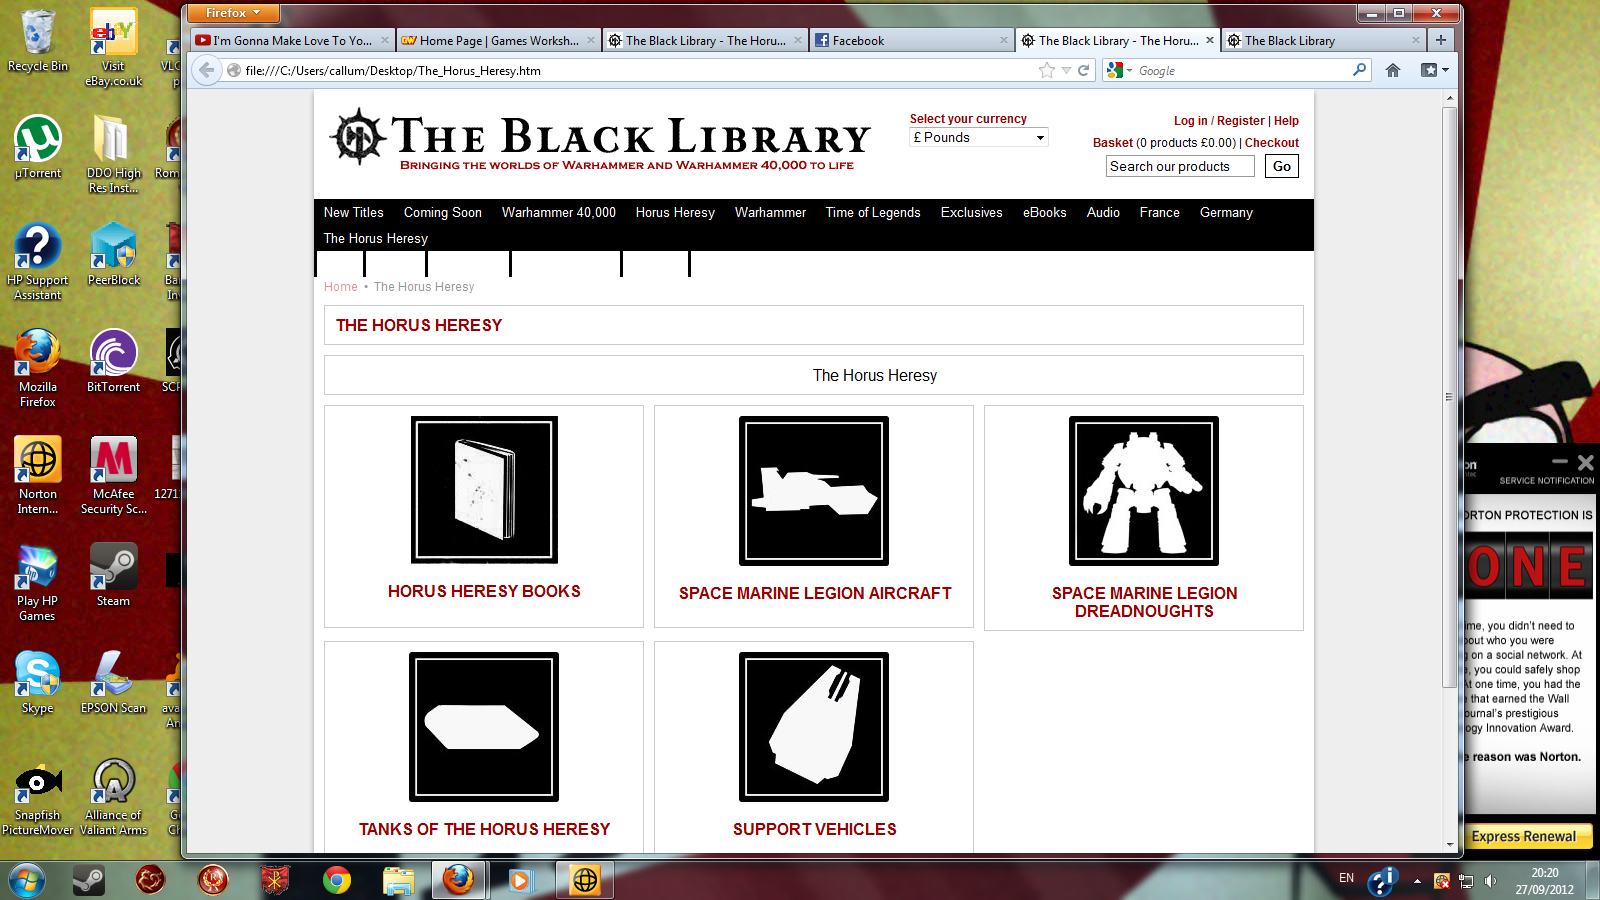Switch to the last 'The Black Library' tab
The height and width of the screenshot is (900, 1600).
(x=1324, y=40)
